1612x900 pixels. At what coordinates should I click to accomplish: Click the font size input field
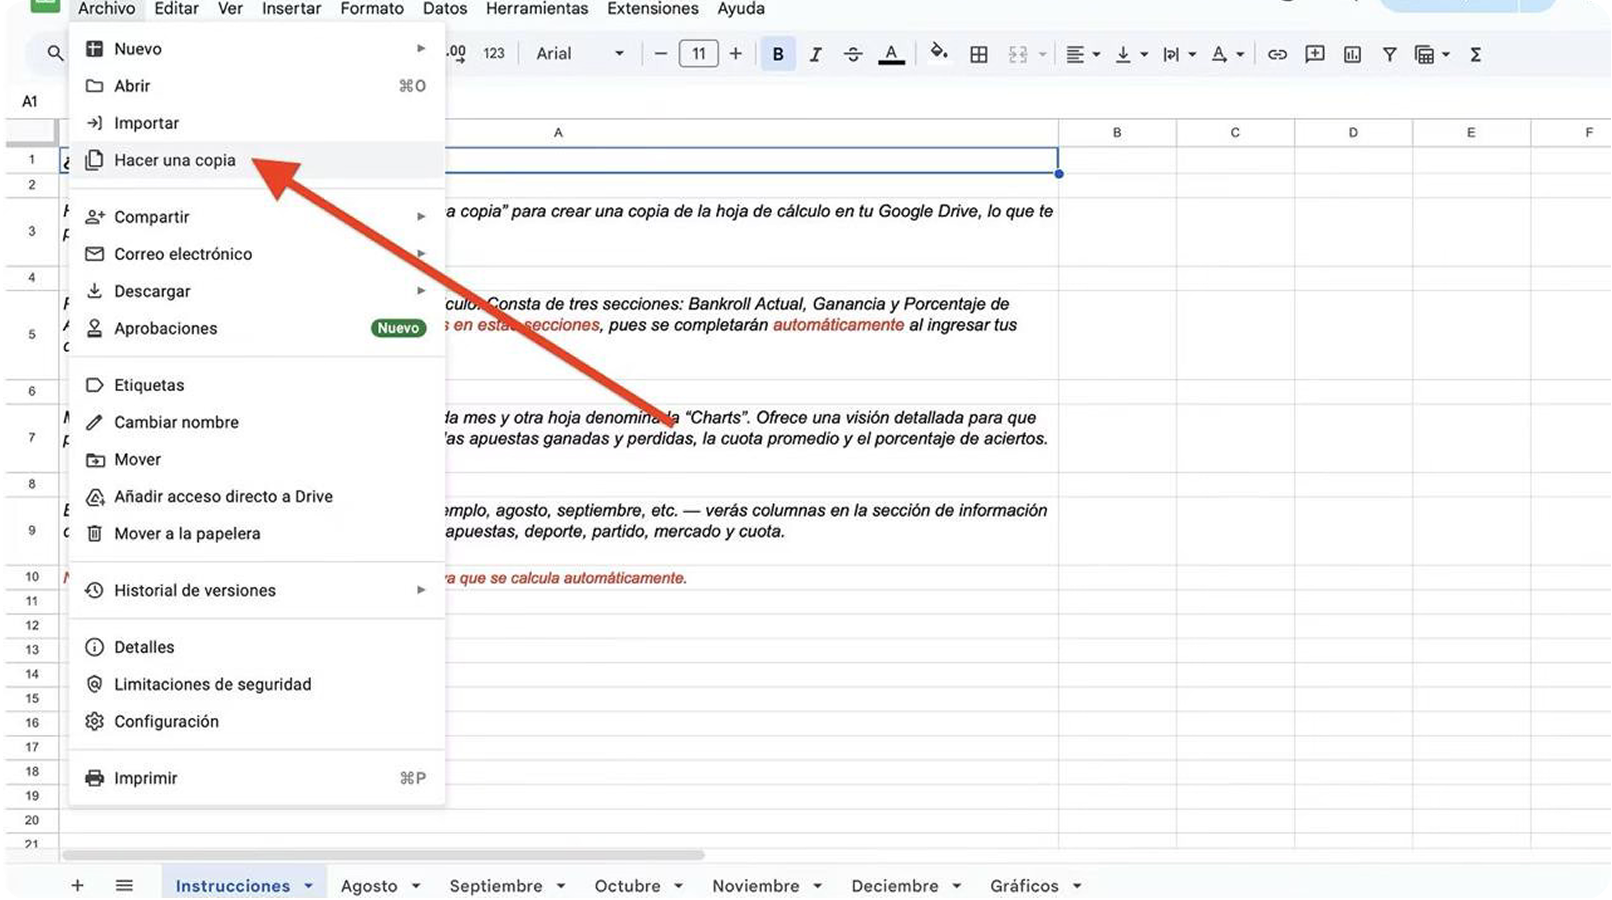(x=698, y=54)
